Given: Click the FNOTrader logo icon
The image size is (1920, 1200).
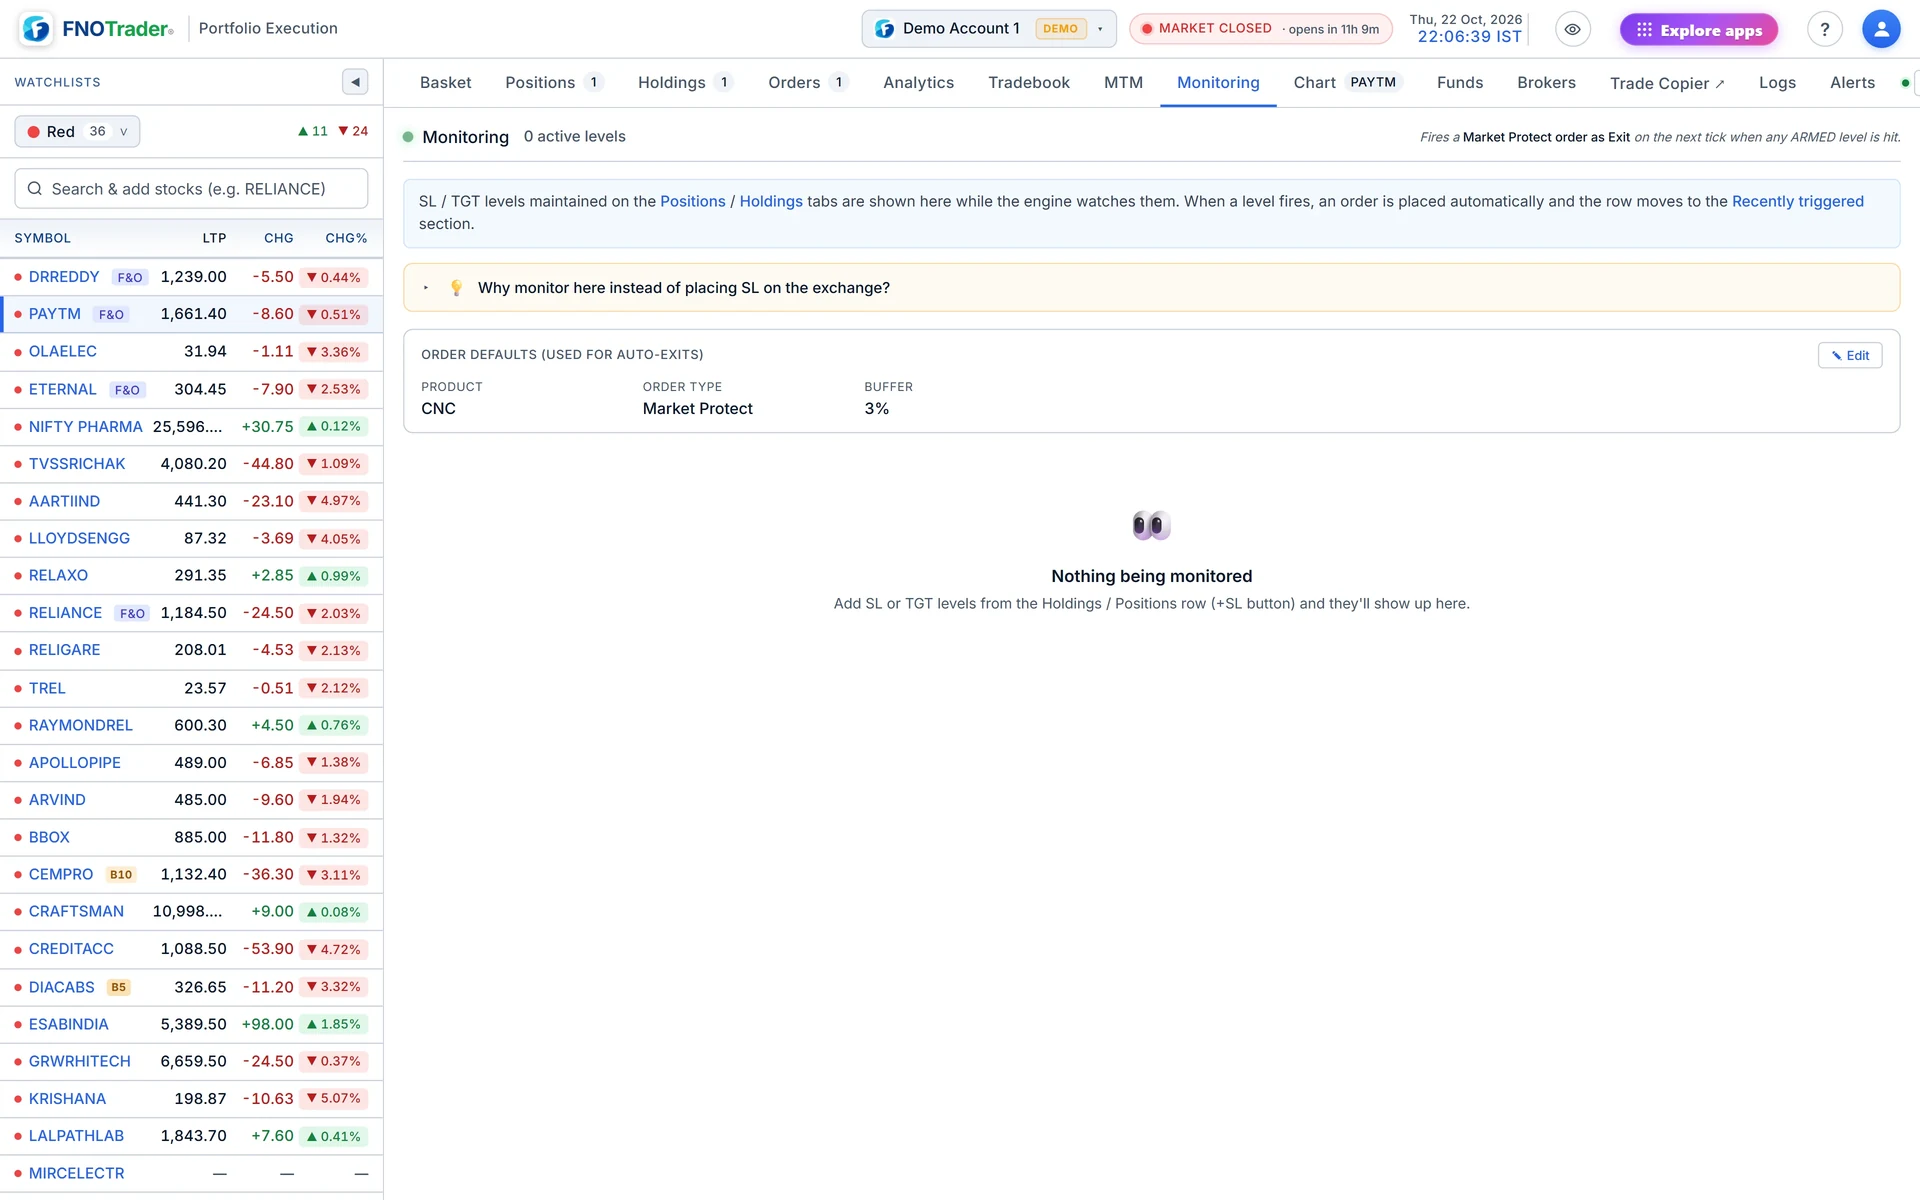Looking at the screenshot, I should point(36,29).
